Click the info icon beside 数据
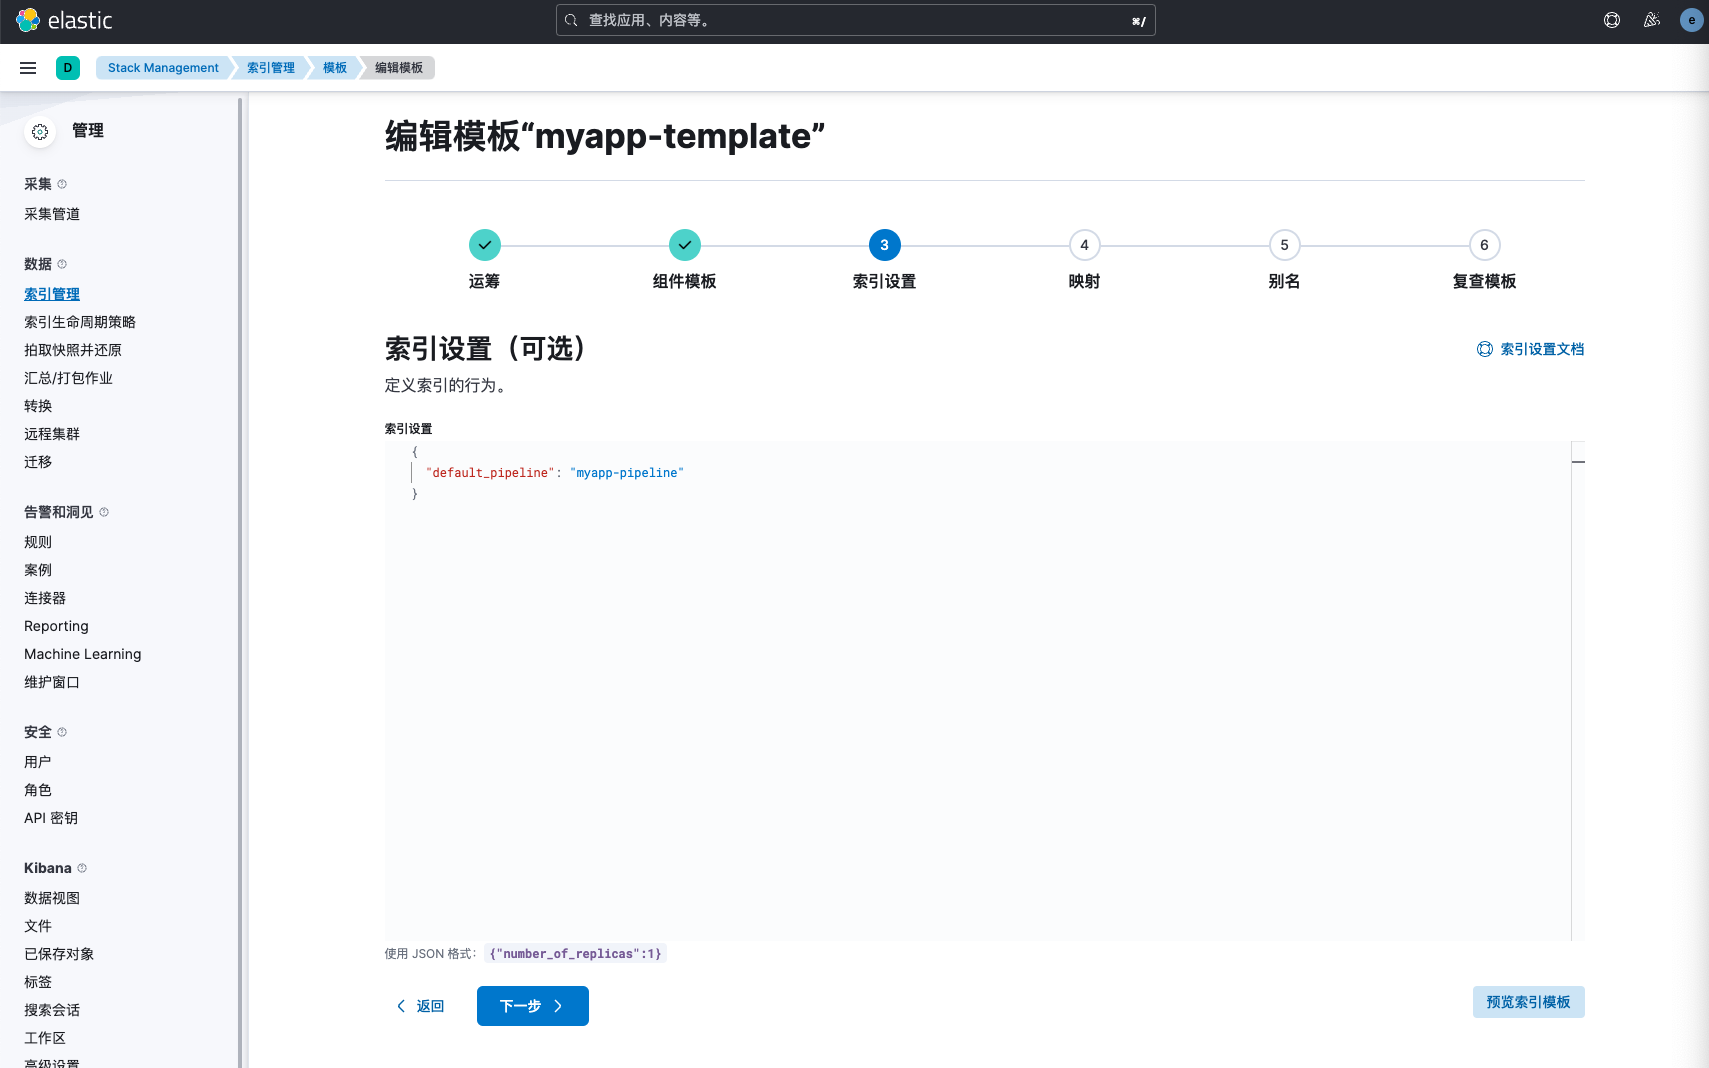This screenshot has width=1709, height=1068. [62, 264]
